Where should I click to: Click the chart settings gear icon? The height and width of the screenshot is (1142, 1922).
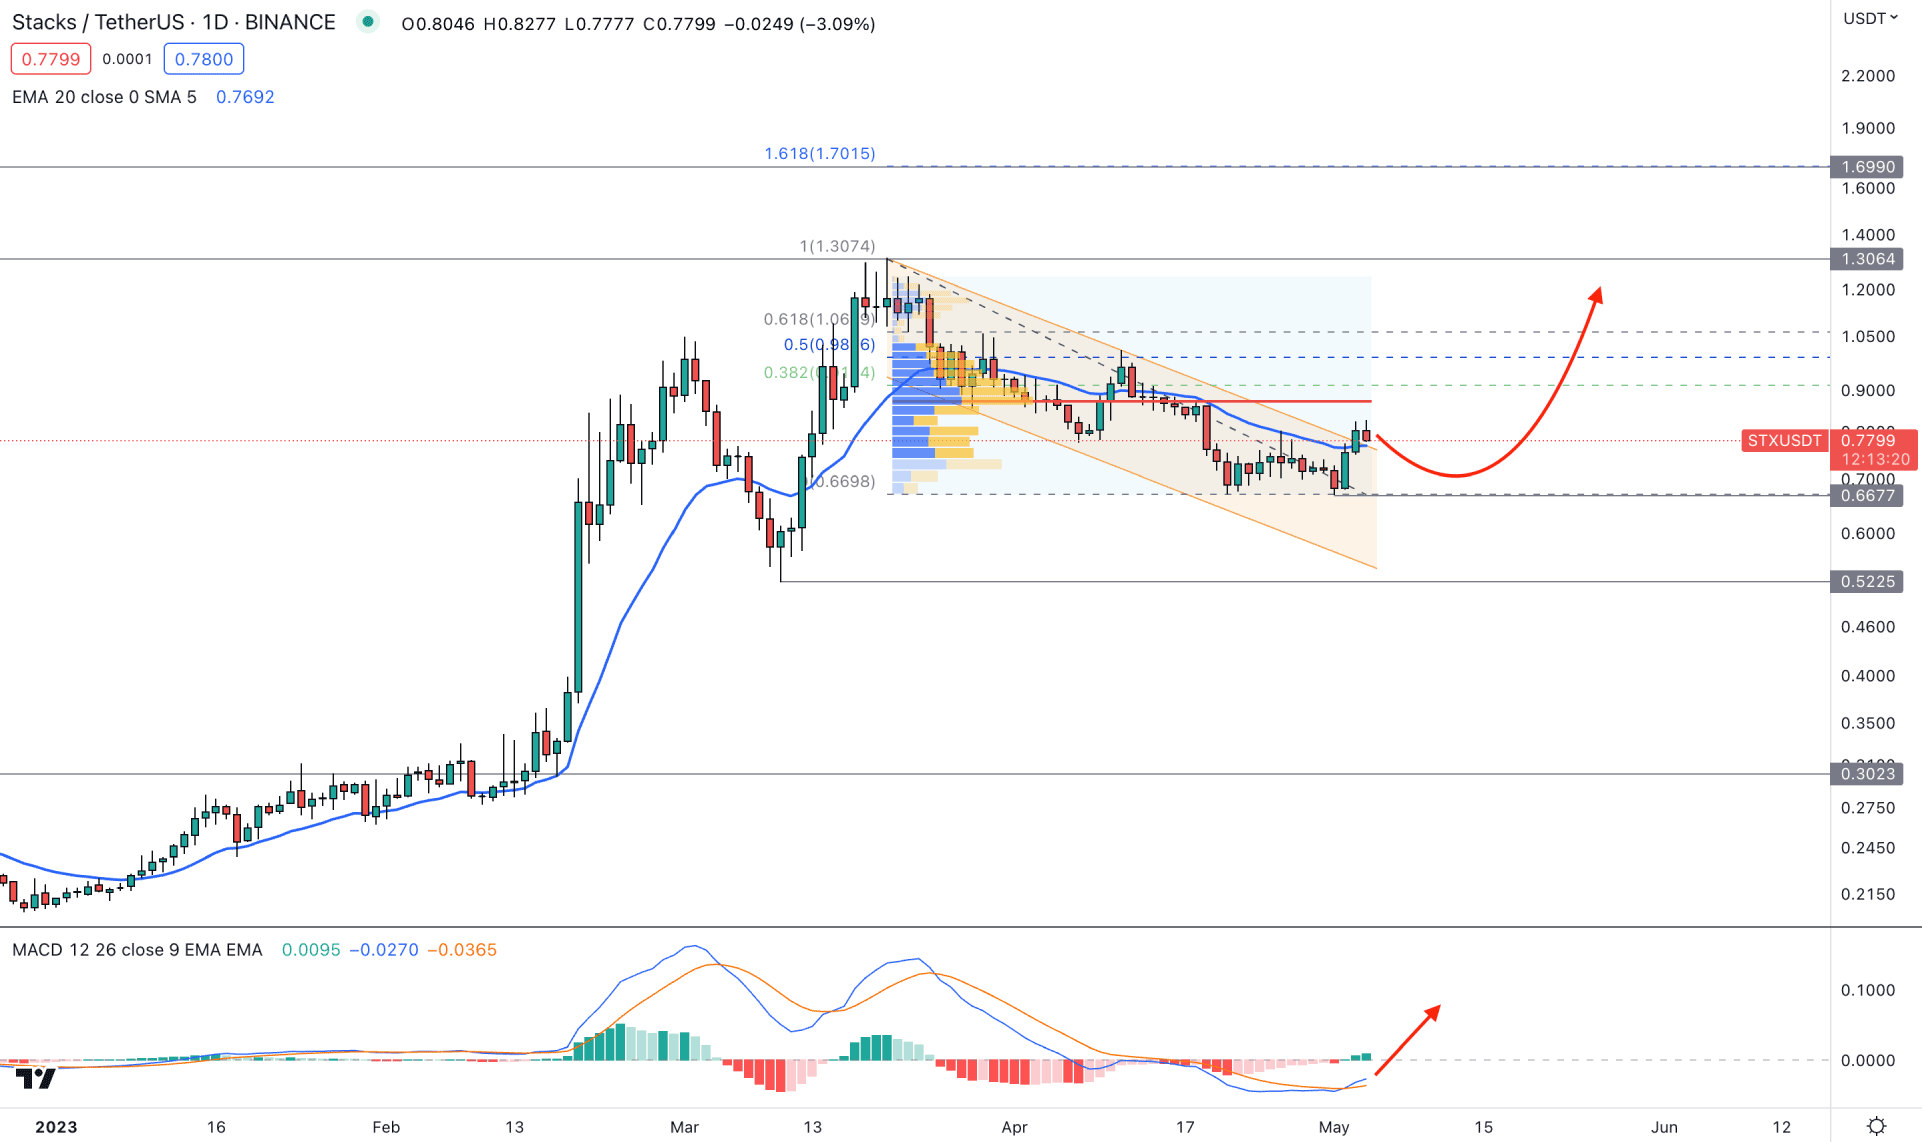pos(1877,1126)
